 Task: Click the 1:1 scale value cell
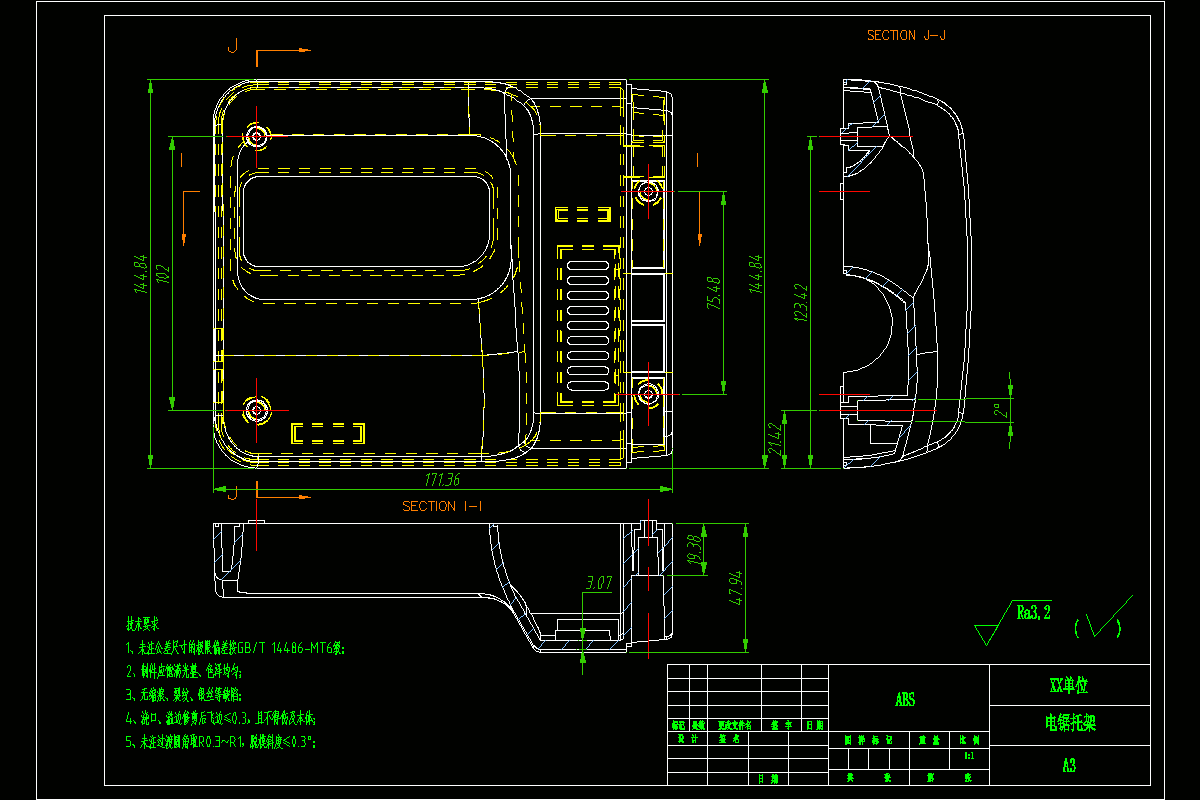coord(969,757)
